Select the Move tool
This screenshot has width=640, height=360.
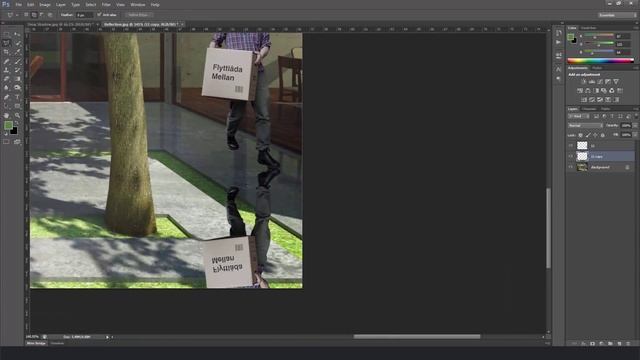[x=17, y=34]
